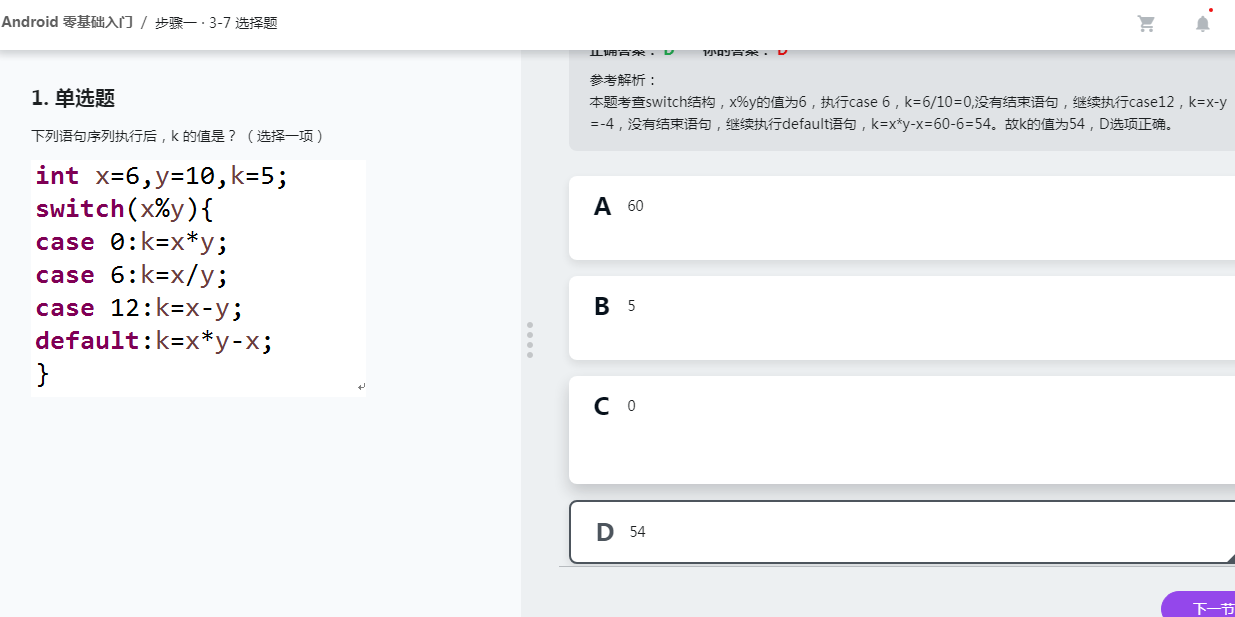The height and width of the screenshot is (617, 1235).
Task: Click the return mark beside the code snippet
Action: [x=361, y=387]
